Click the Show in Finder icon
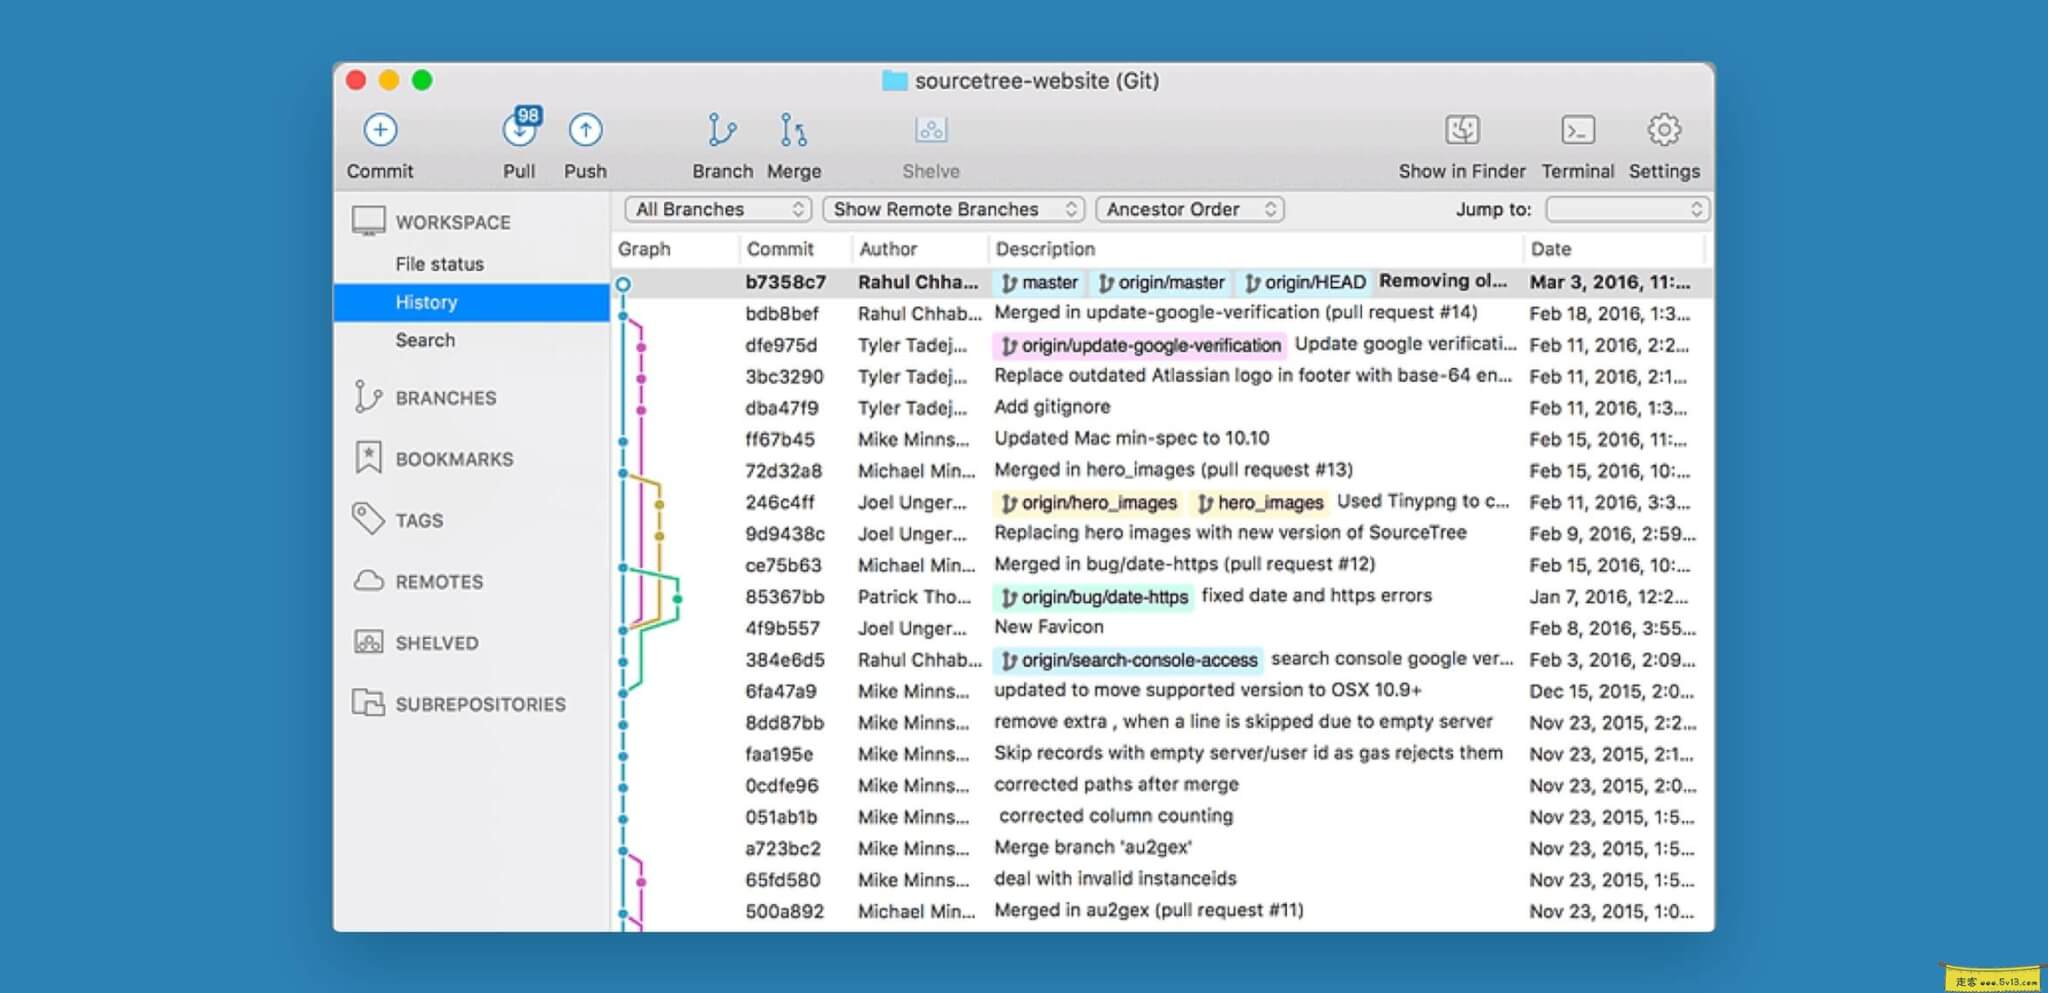Viewport: 2048px width, 993px height. (x=1462, y=130)
